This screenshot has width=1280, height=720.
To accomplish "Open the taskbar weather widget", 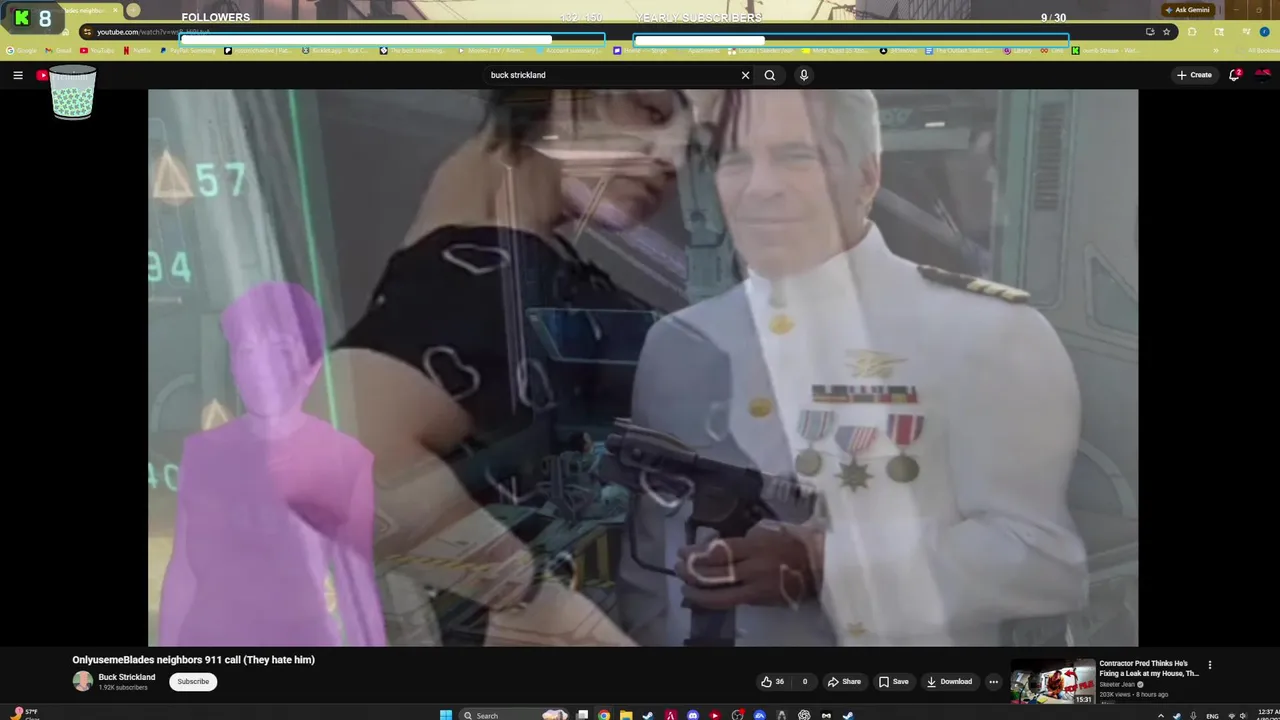I will point(27,714).
